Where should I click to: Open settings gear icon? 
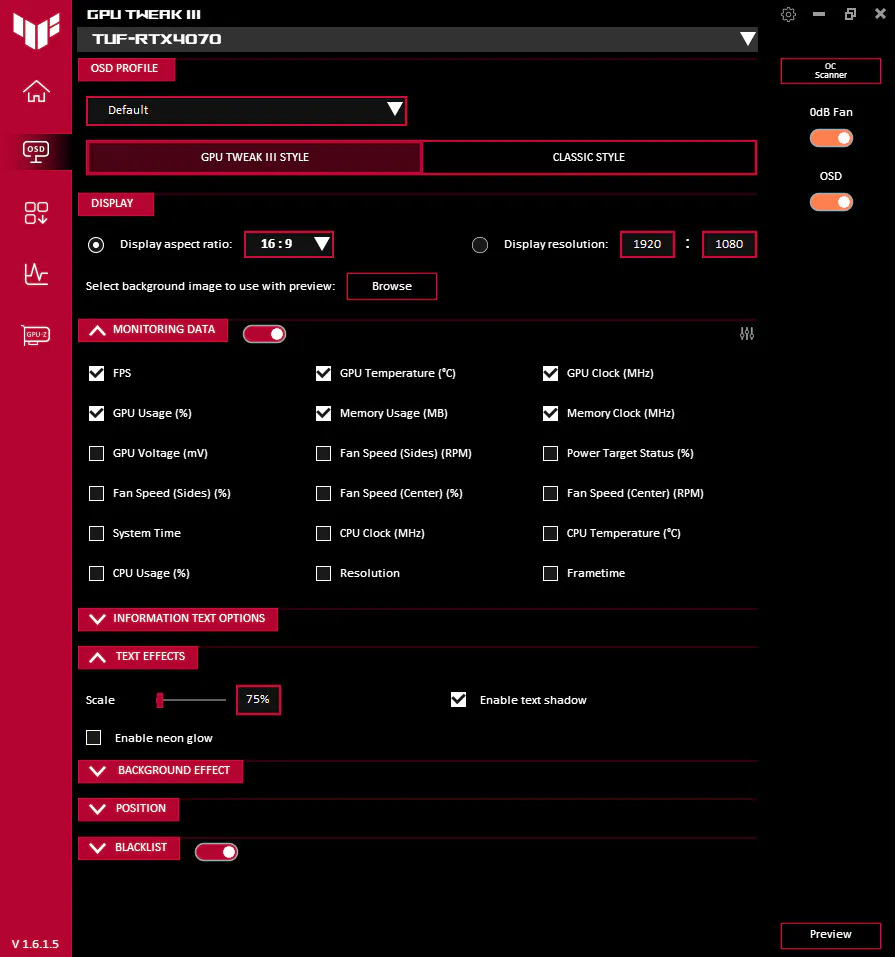click(788, 14)
